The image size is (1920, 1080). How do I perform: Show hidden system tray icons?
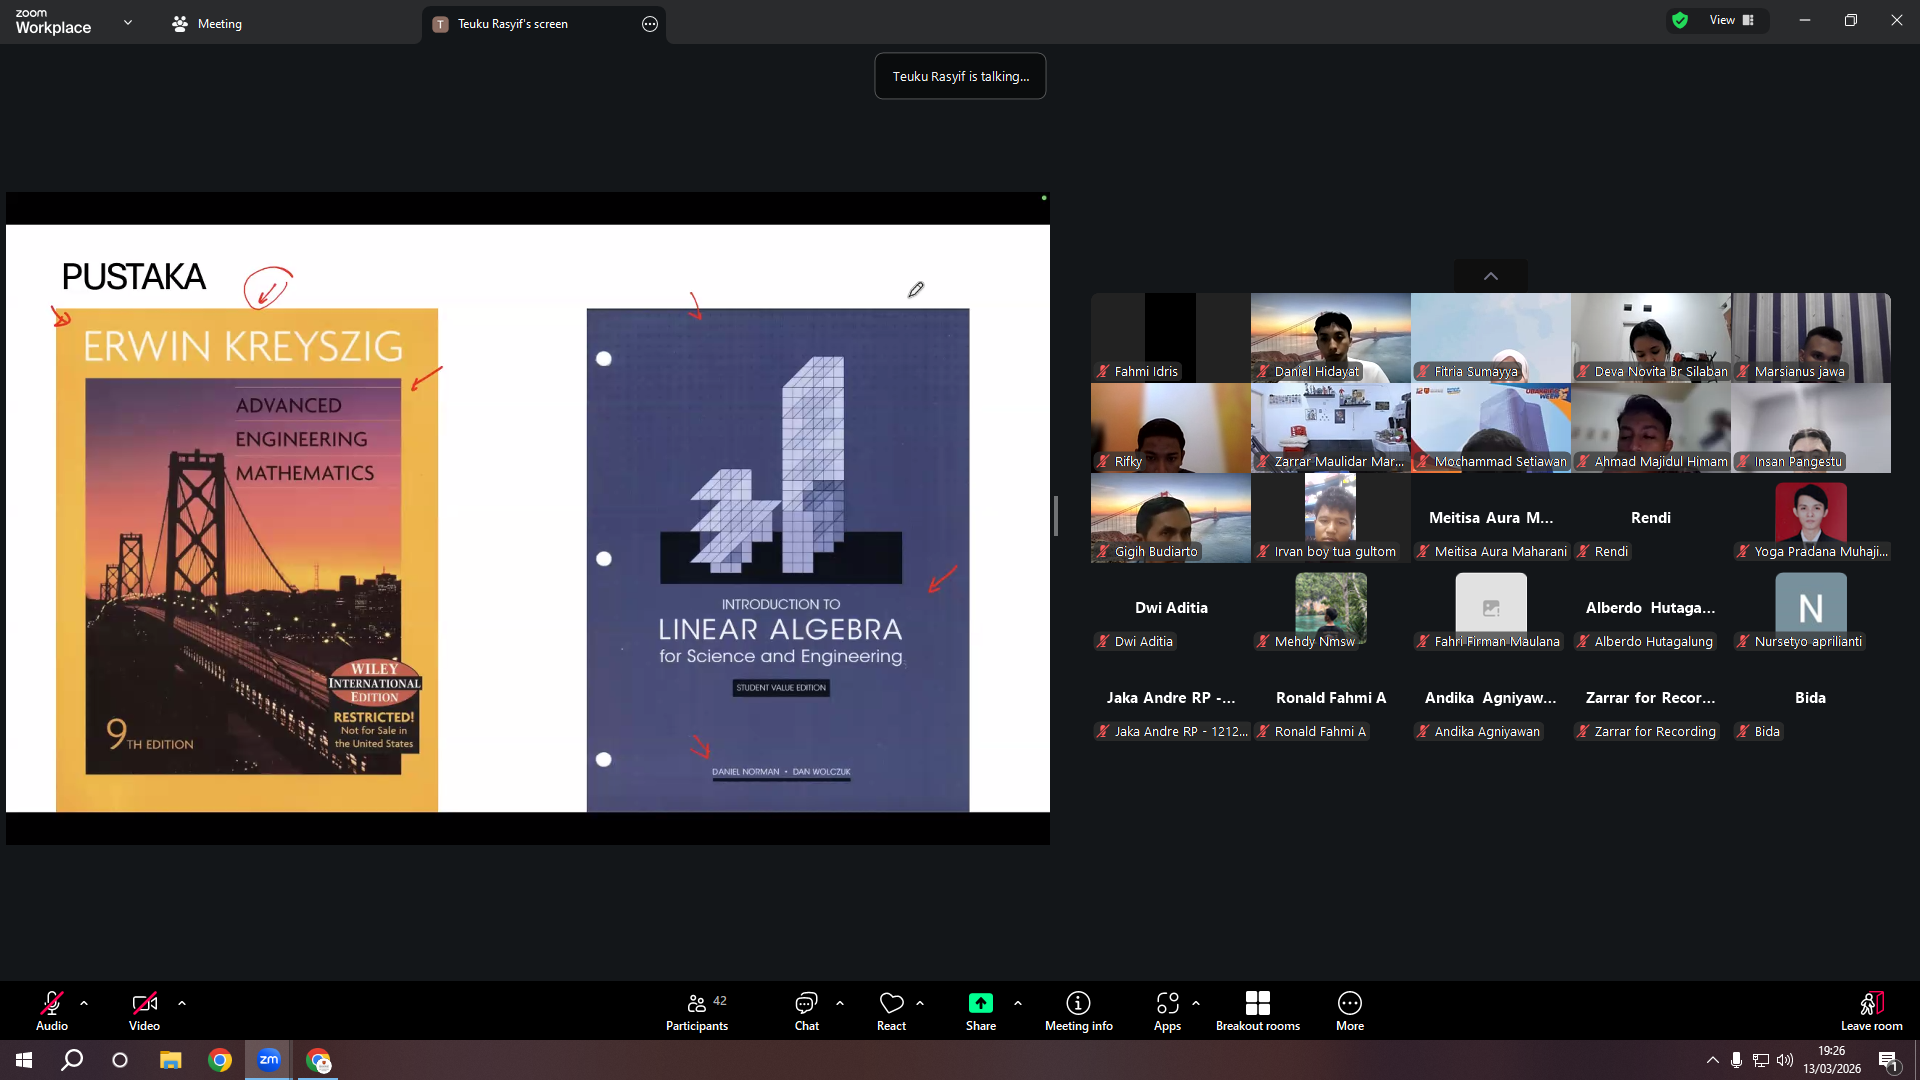coord(1713,1060)
